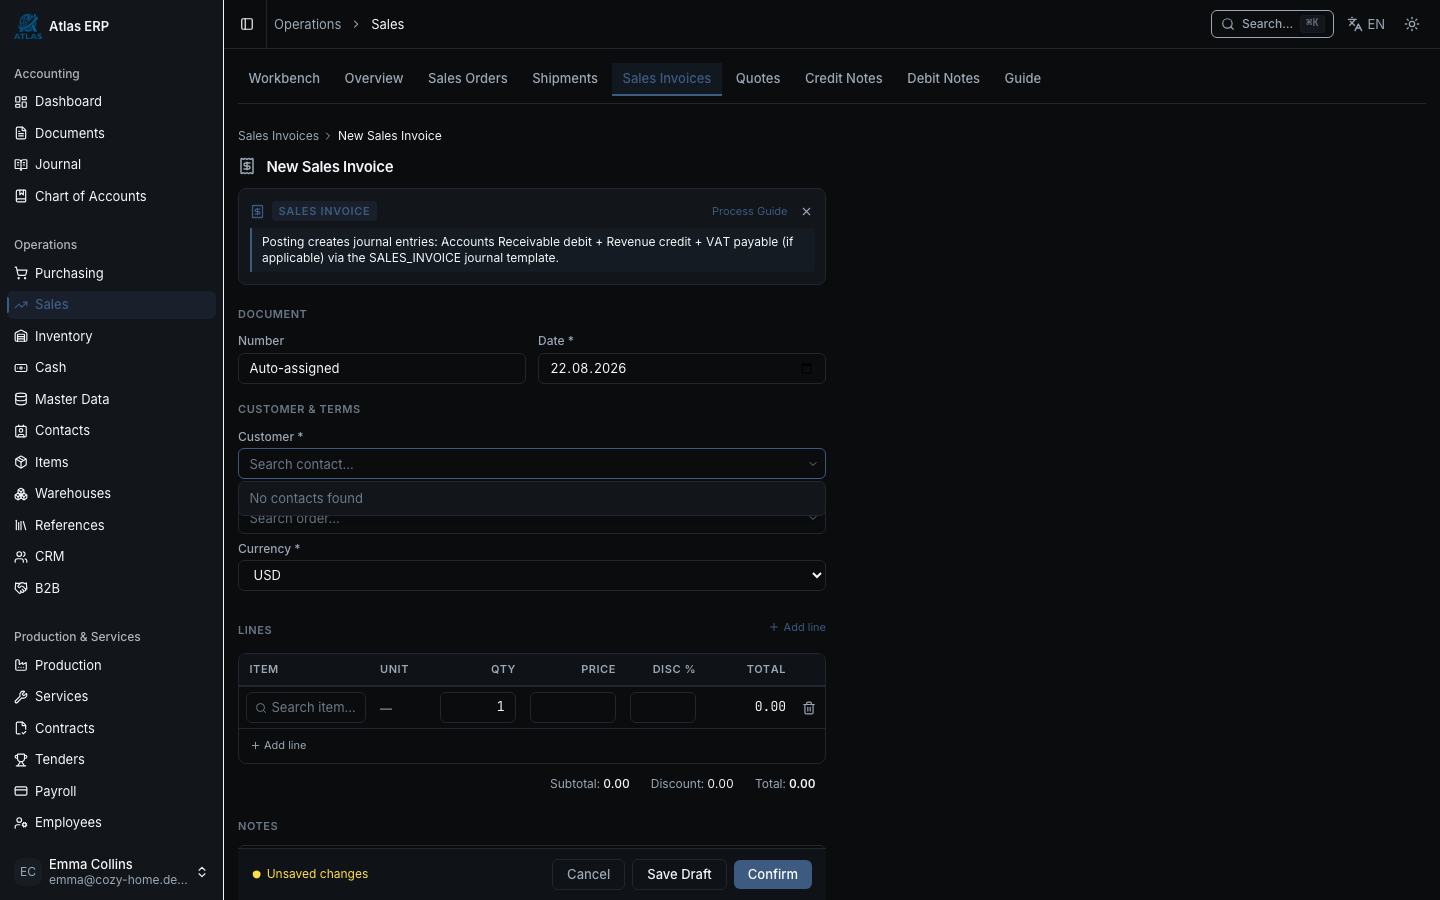Toggle the sidebar collapse icon

click(247, 24)
